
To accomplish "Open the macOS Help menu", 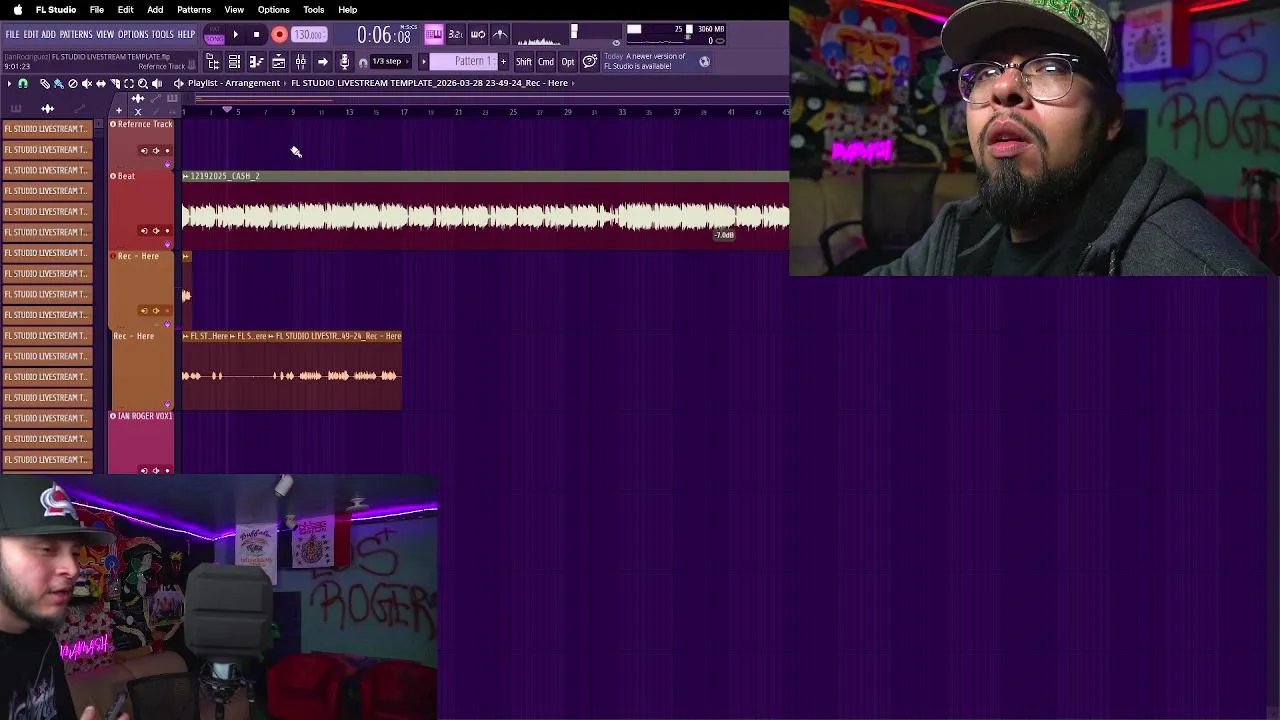I will [x=347, y=10].
